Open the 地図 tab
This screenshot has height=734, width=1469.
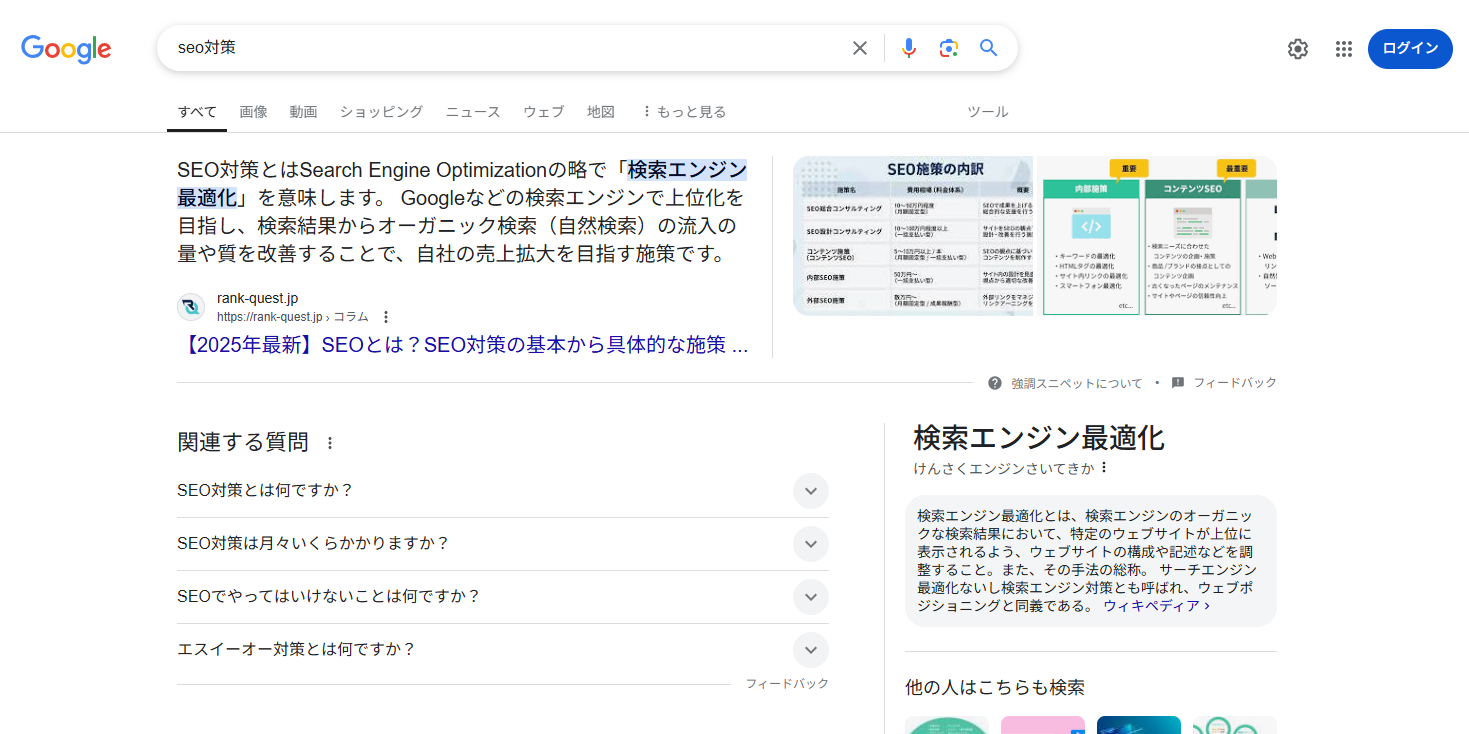pos(600,112)
